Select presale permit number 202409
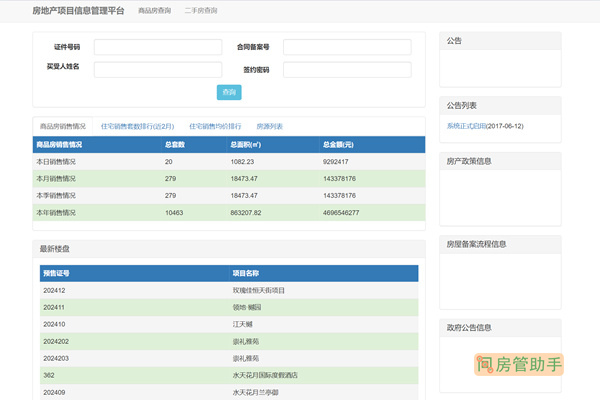Screen dimensions: 600x400 pyautogui.click(x=54, y=392)
